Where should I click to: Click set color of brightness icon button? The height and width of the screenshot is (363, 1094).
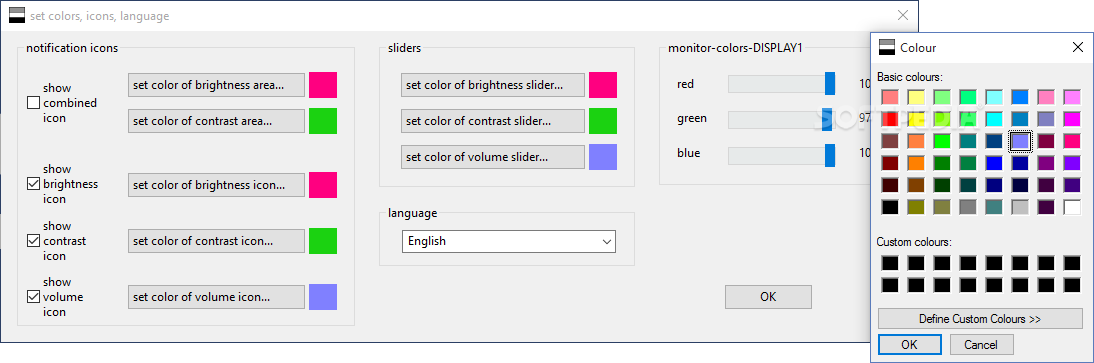pos(216,185)
